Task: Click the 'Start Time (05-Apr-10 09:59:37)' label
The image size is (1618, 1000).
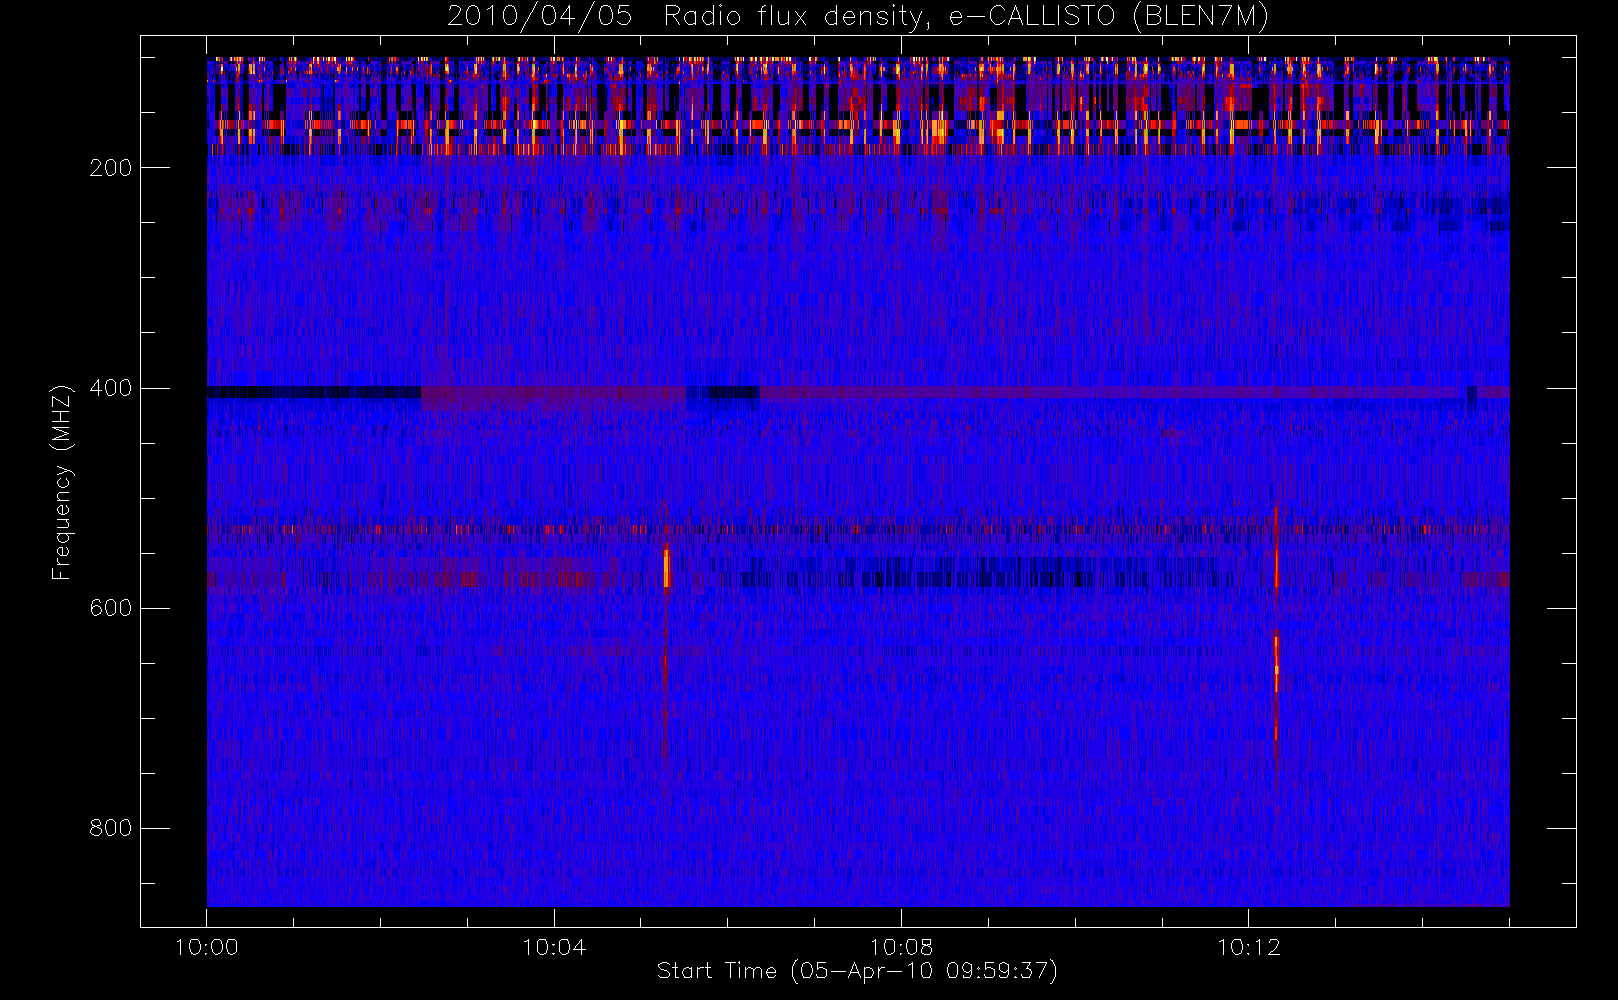Action: [857, 971]
